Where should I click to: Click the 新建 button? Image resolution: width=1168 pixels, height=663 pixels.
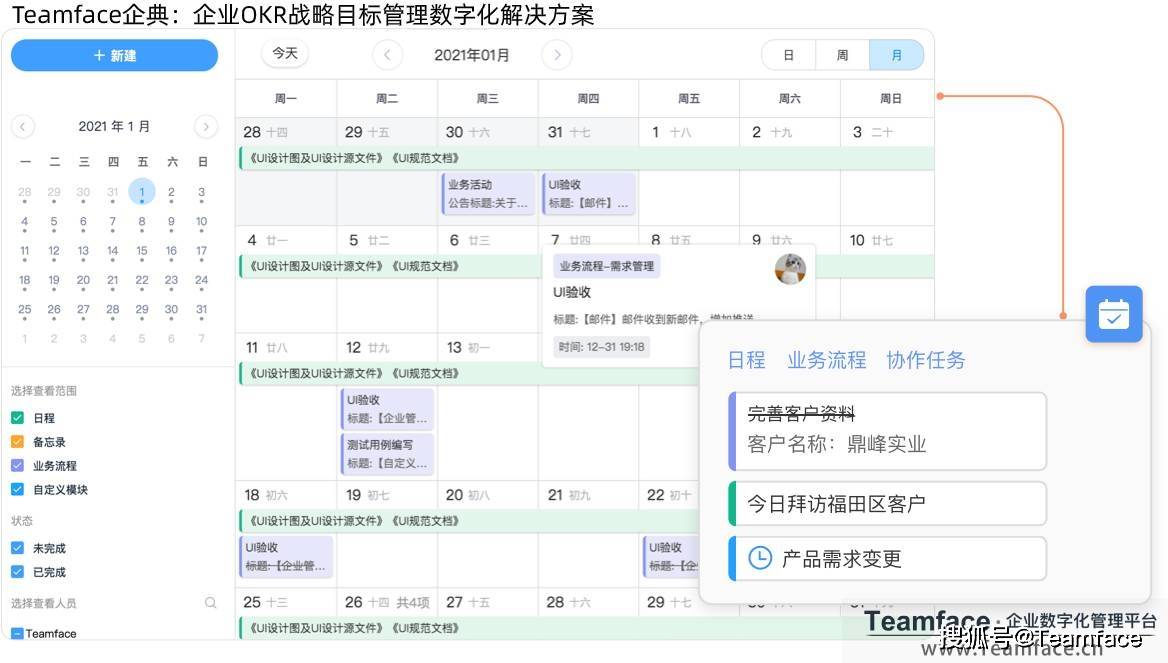(115, 56)
